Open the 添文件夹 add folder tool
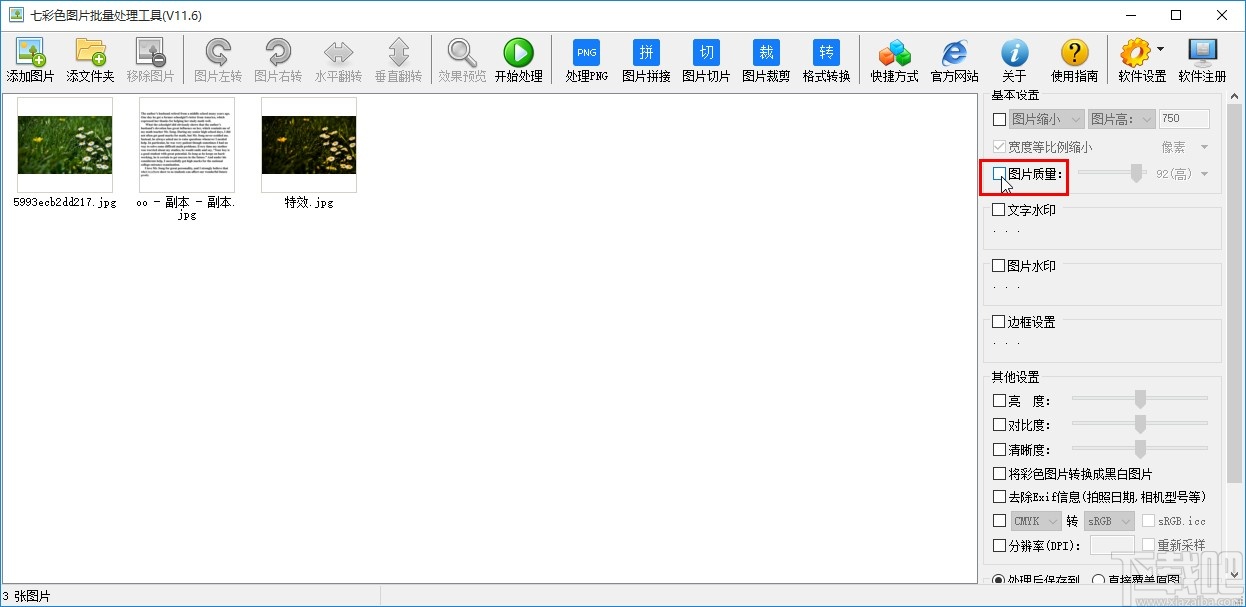Screen dimensions: 1246x607 pos(91,60)
